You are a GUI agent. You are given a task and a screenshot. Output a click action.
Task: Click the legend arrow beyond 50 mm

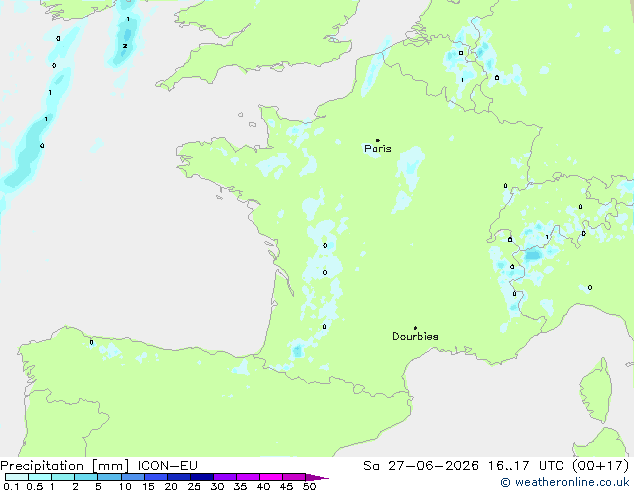click(x=317, y=477)
